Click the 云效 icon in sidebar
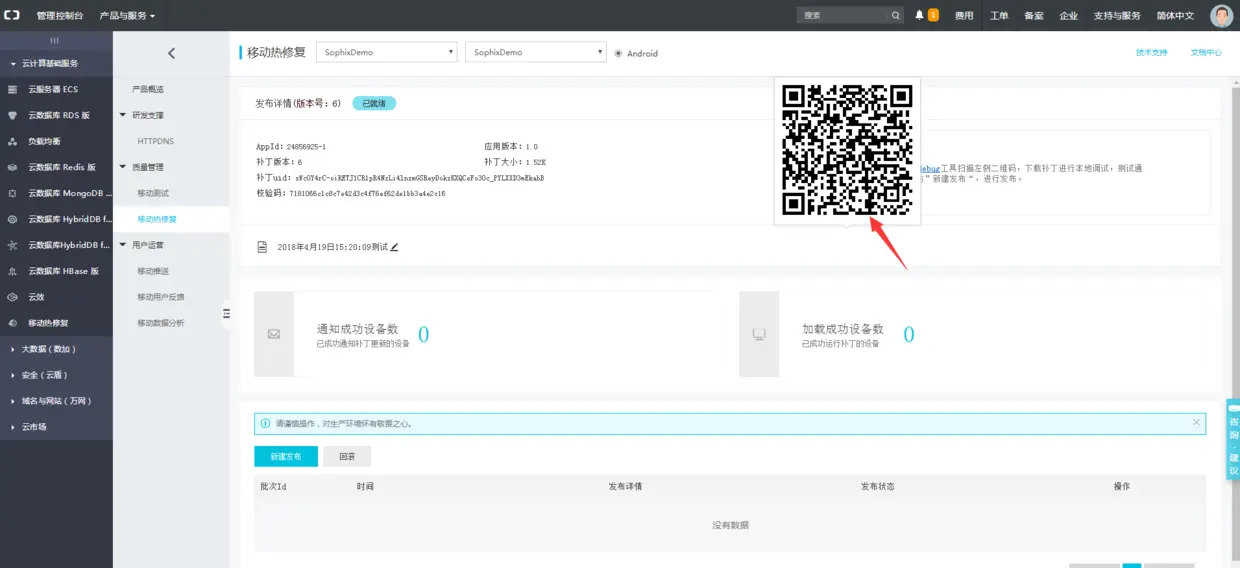The image size is (1240, 568). pyautogui.click(x=12, y=297)
